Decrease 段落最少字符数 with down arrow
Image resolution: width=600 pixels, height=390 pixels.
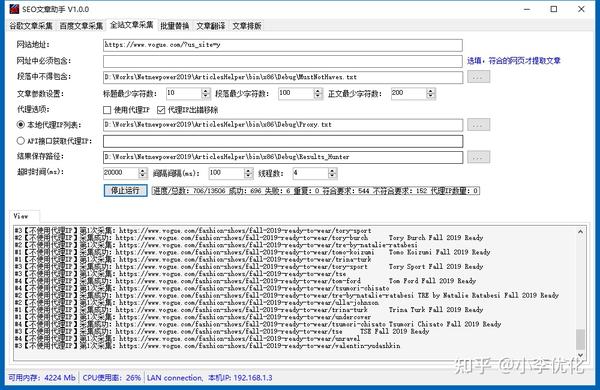tap(318, 96)
